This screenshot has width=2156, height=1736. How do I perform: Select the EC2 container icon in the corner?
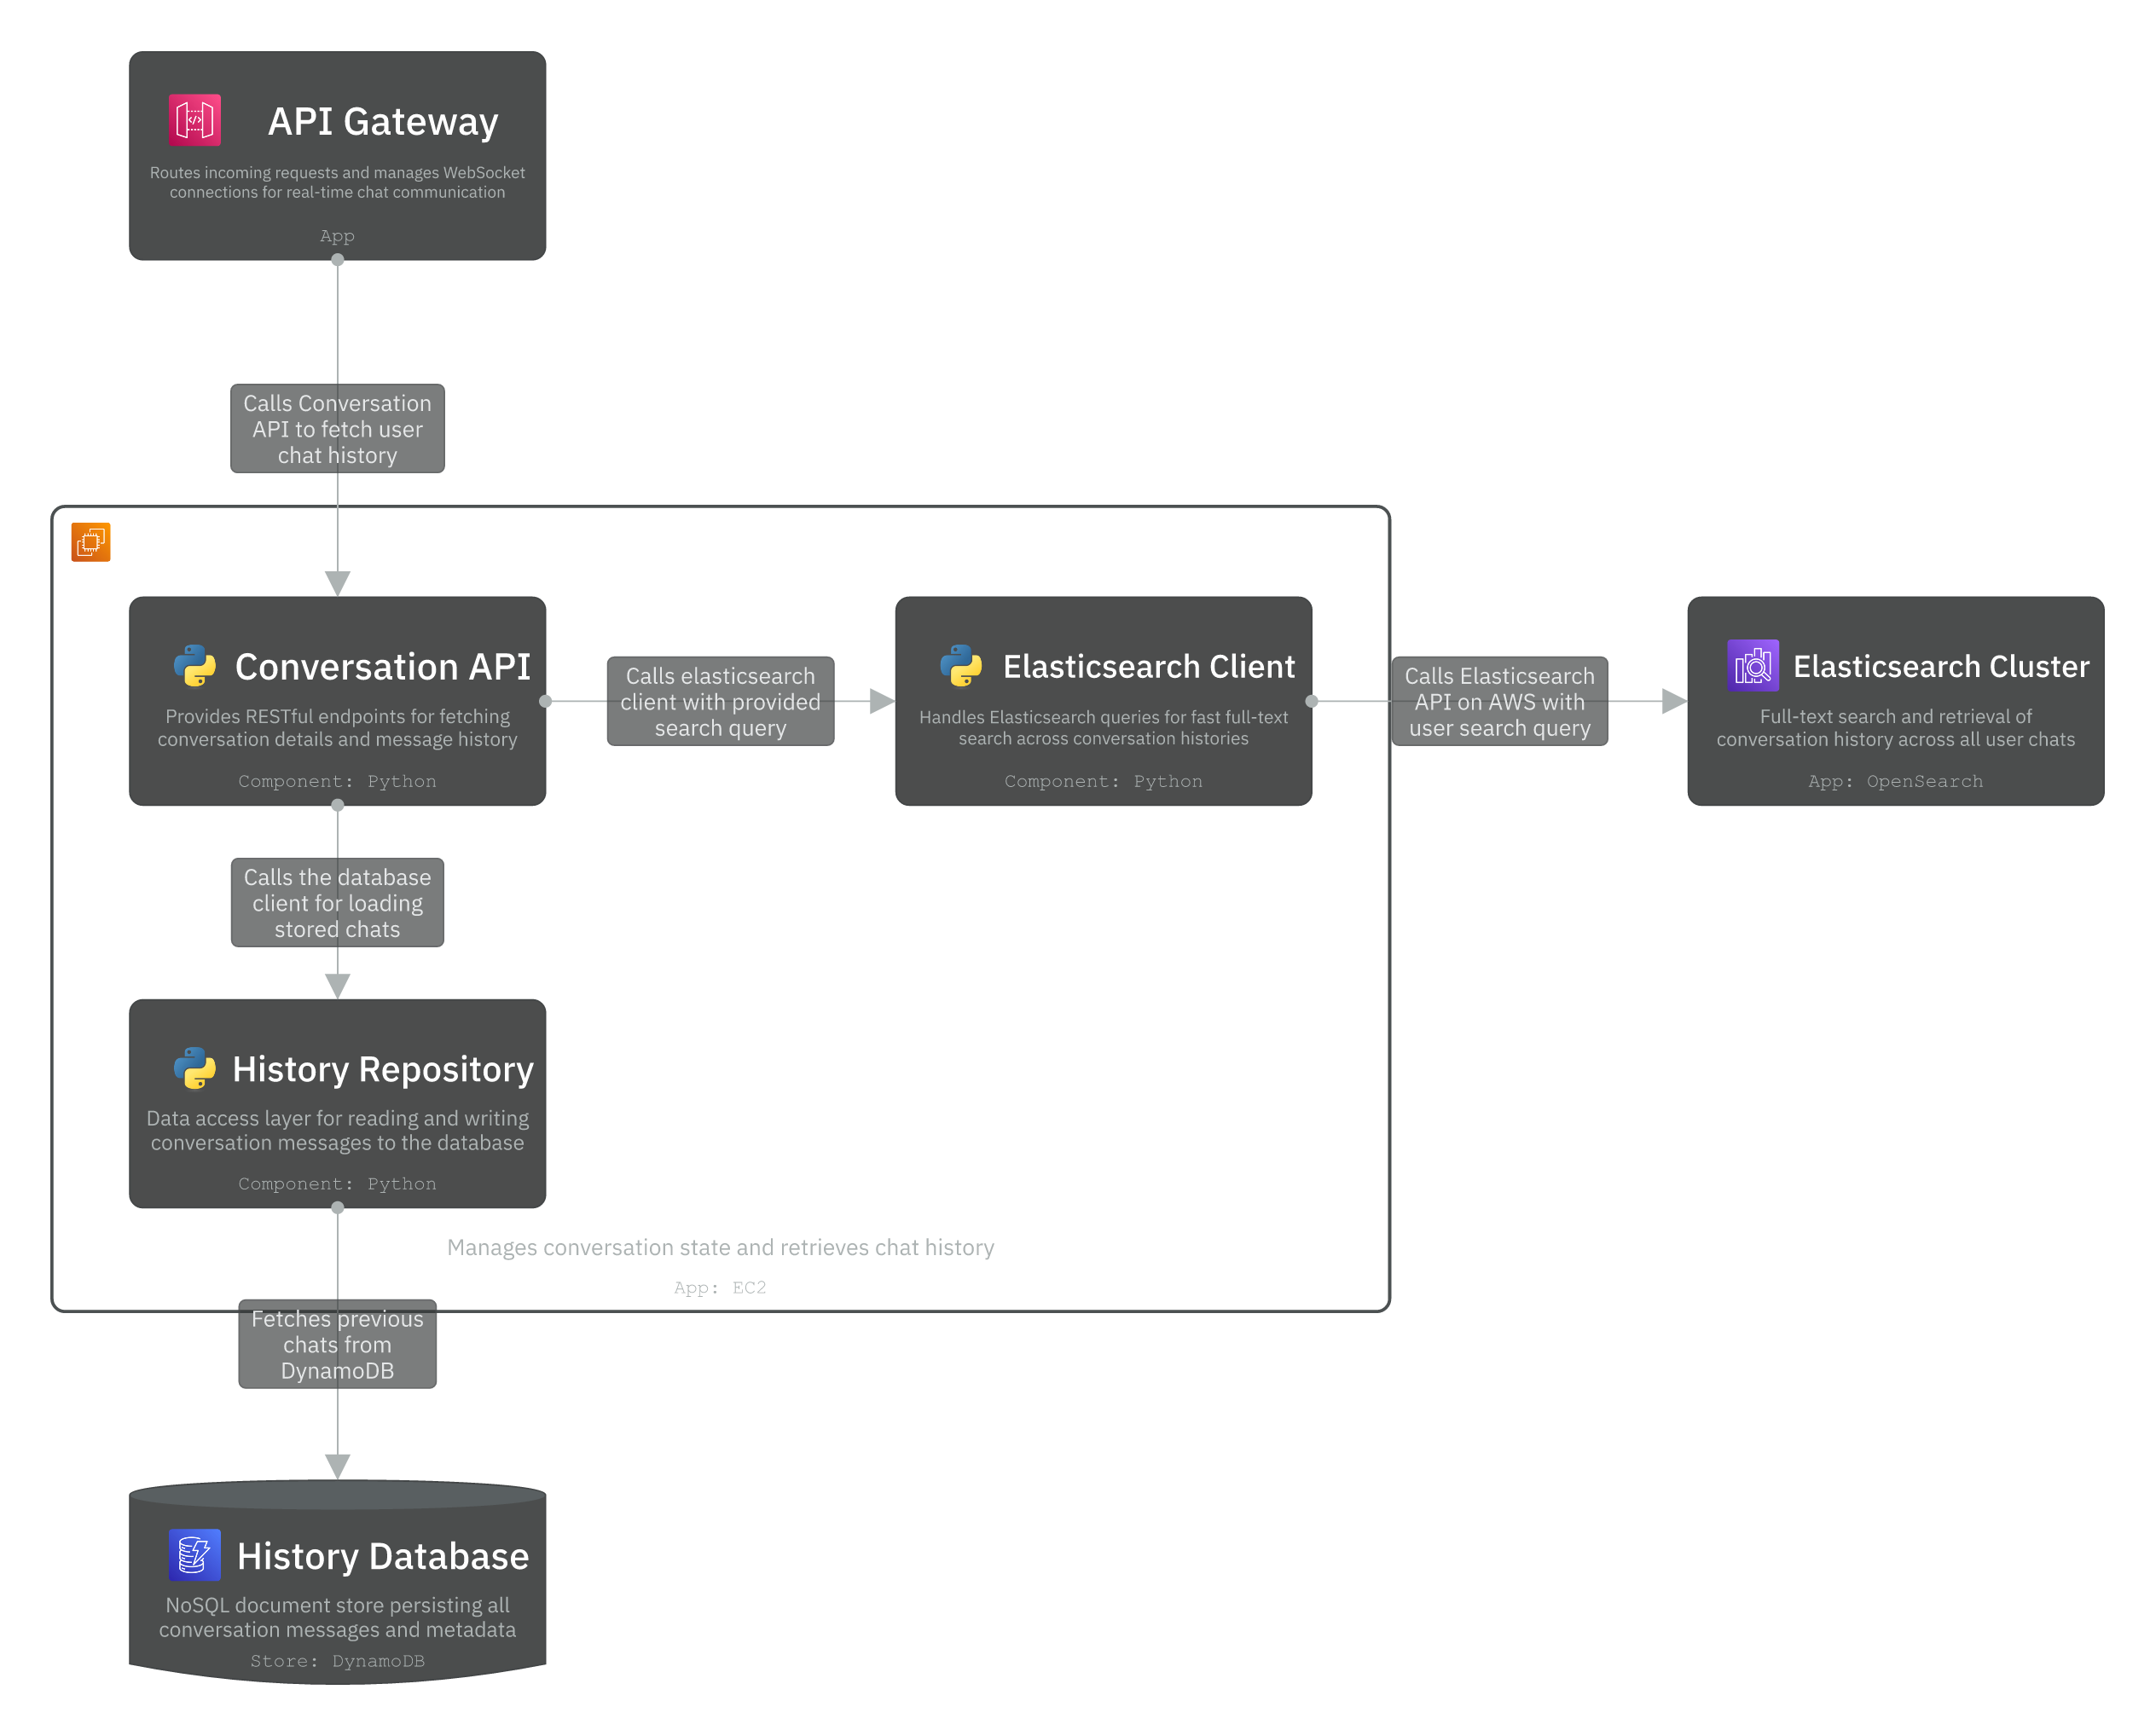point(91,541)
